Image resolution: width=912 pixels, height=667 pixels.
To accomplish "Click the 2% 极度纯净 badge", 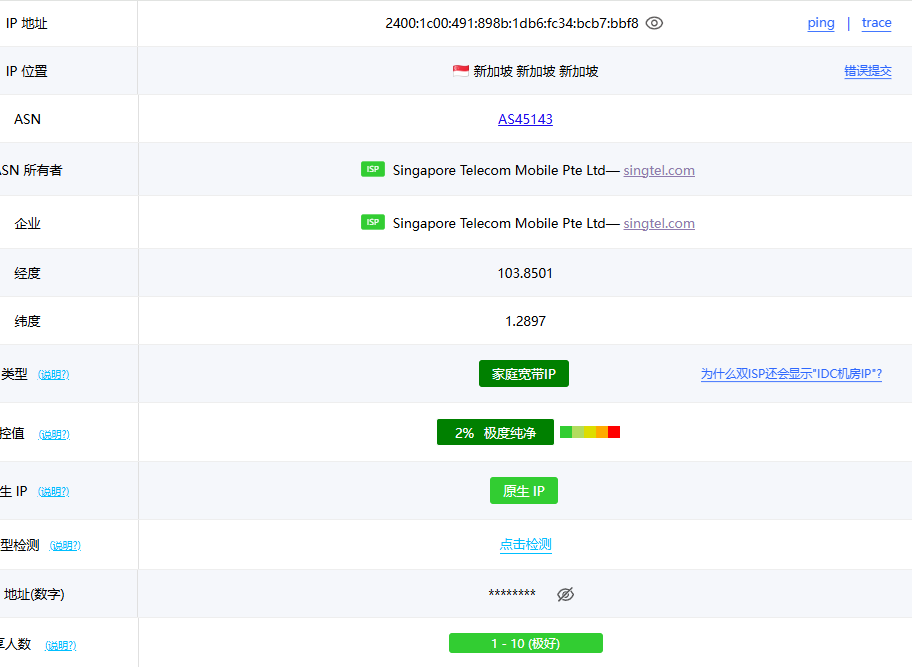I will (x=495, y=432).
